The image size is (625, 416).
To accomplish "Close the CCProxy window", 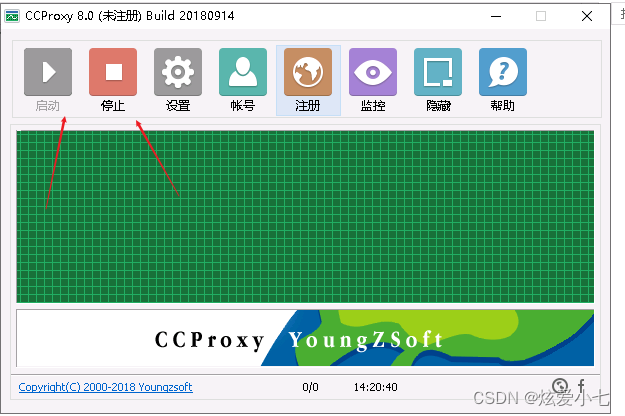I will (587, 16).
